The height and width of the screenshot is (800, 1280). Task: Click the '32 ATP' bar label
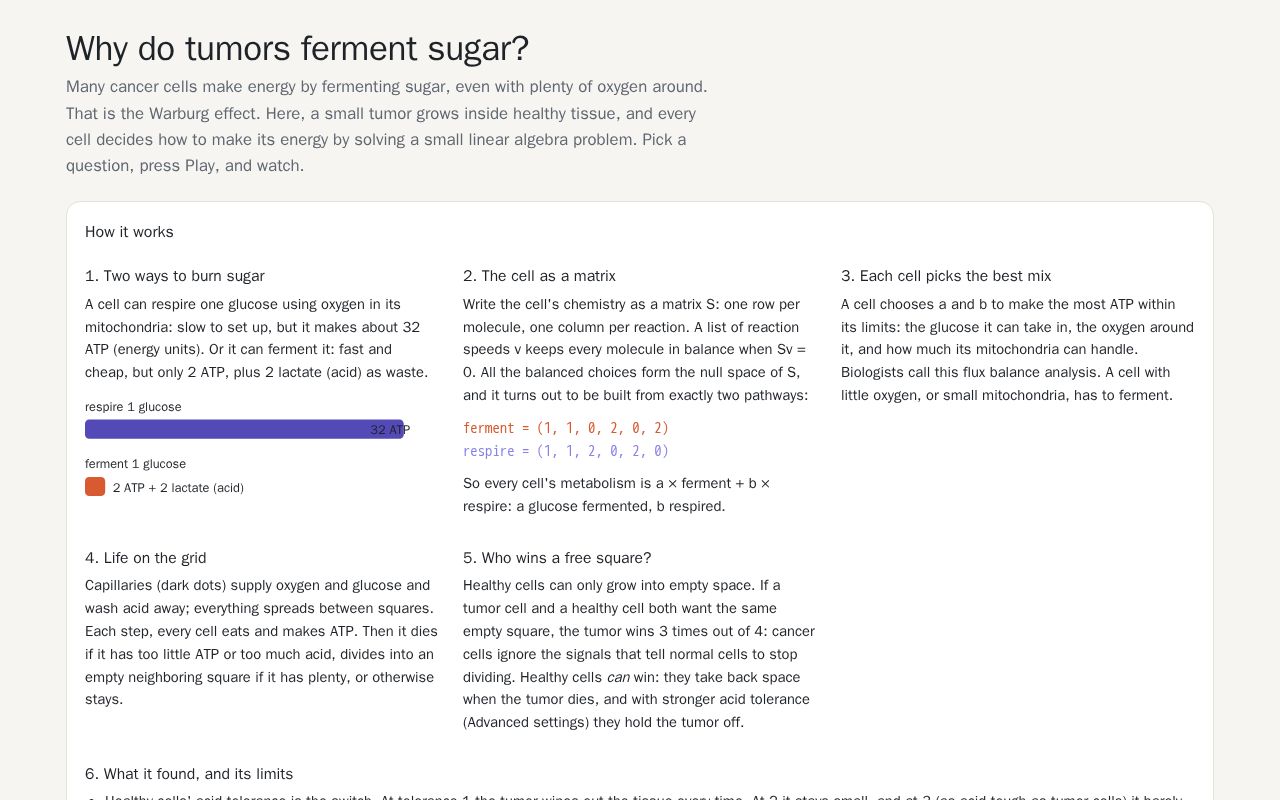click(390, 430)
